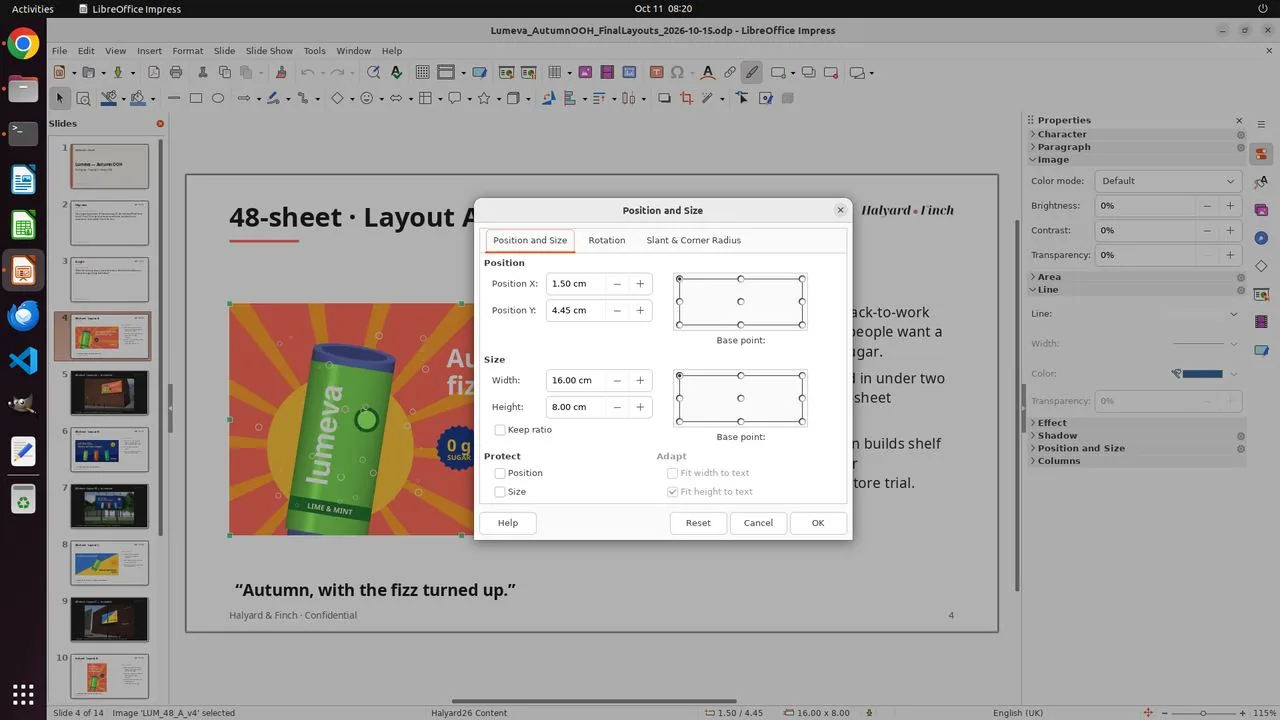The image size is (1280, 720).
Task: Switch to Slant & Corner Radius tab
Action: pos(694,240)
